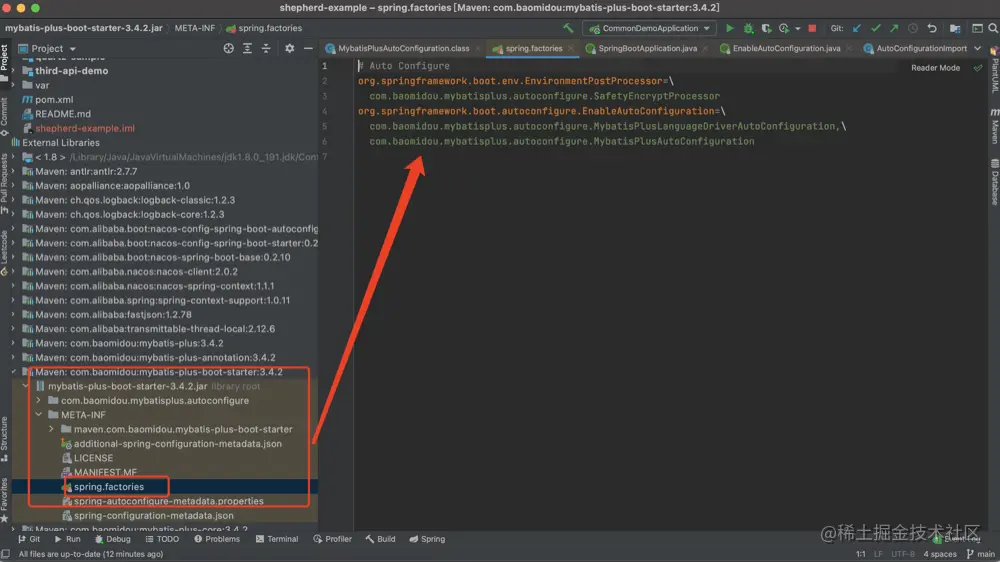Switch to SpringBootApplication.java tab
This screenshot has height=562, width=1000.
coord(647,48)
